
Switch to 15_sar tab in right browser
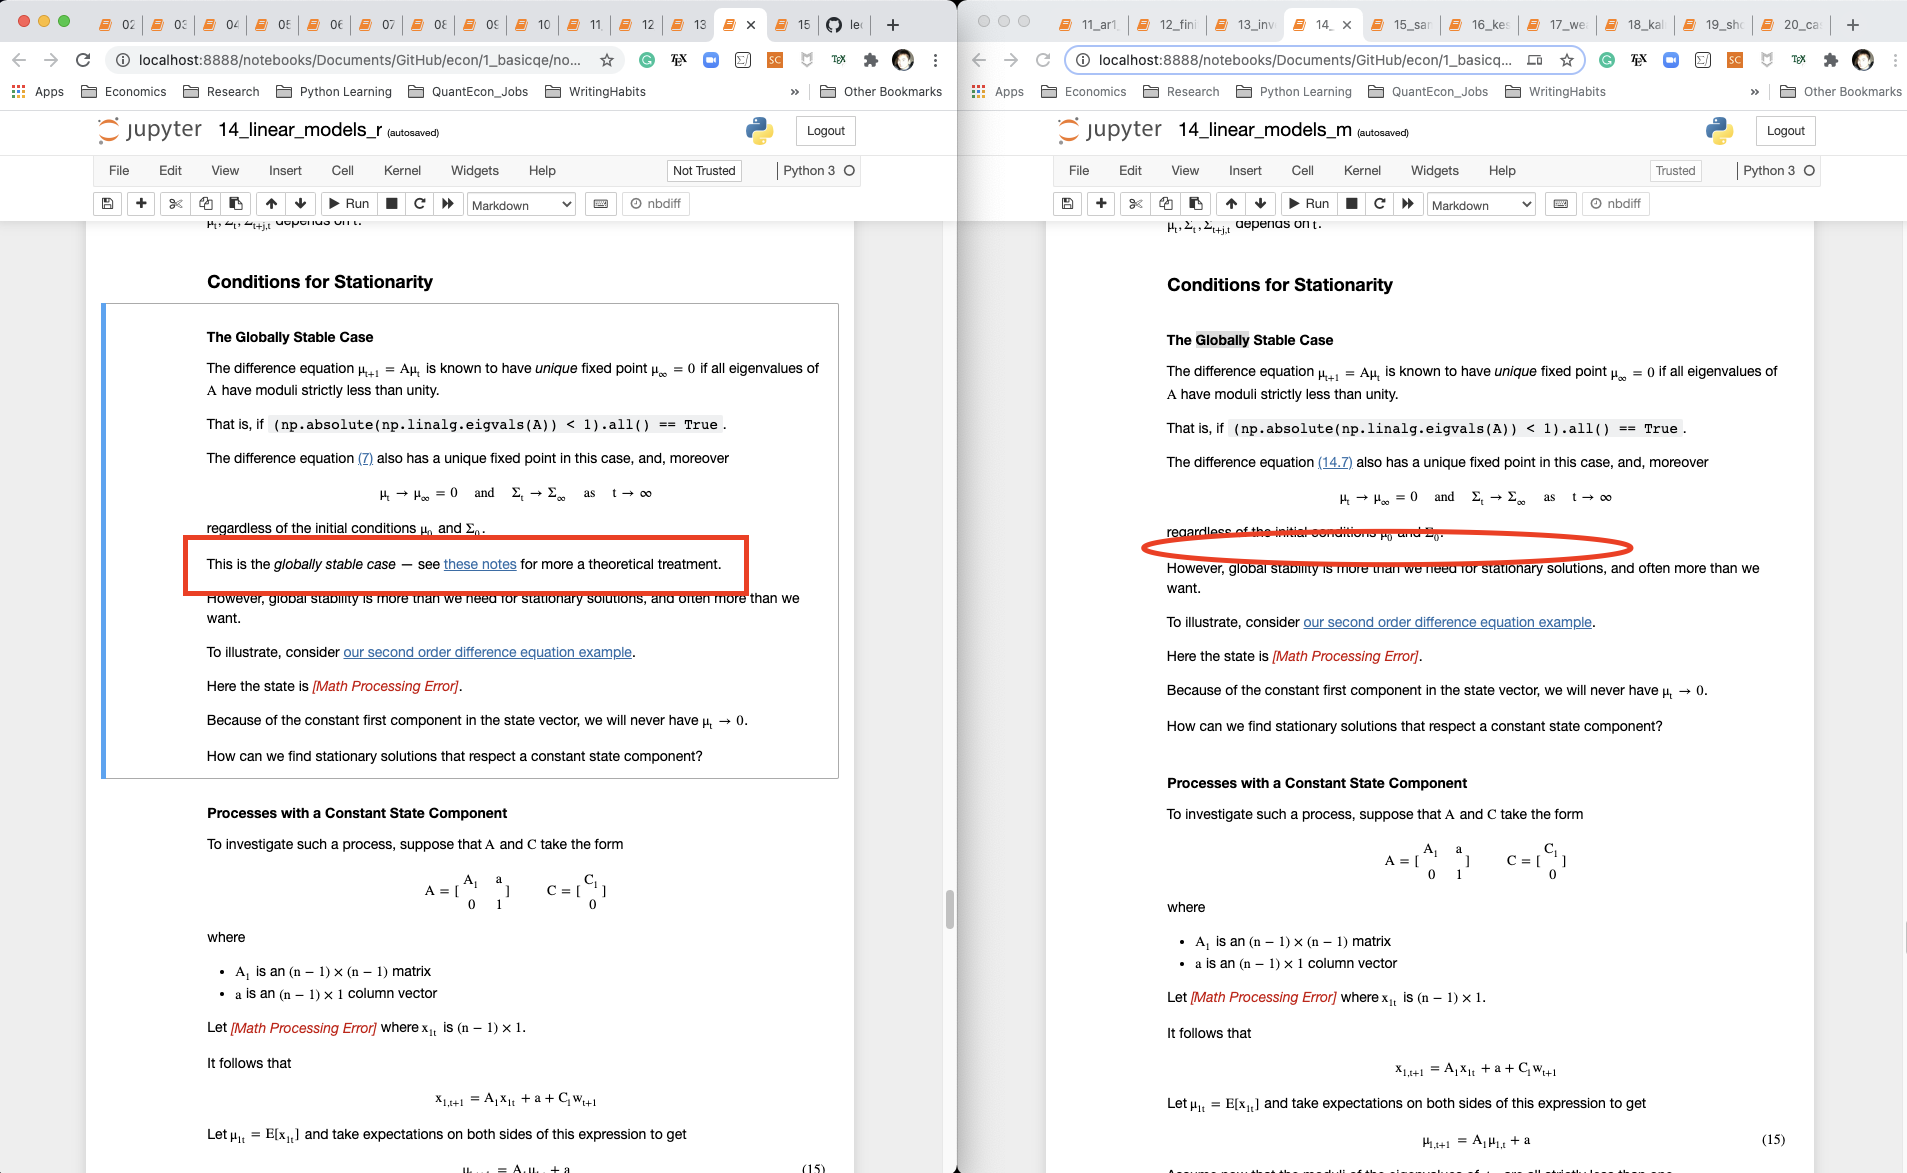tap(1400, 24)
